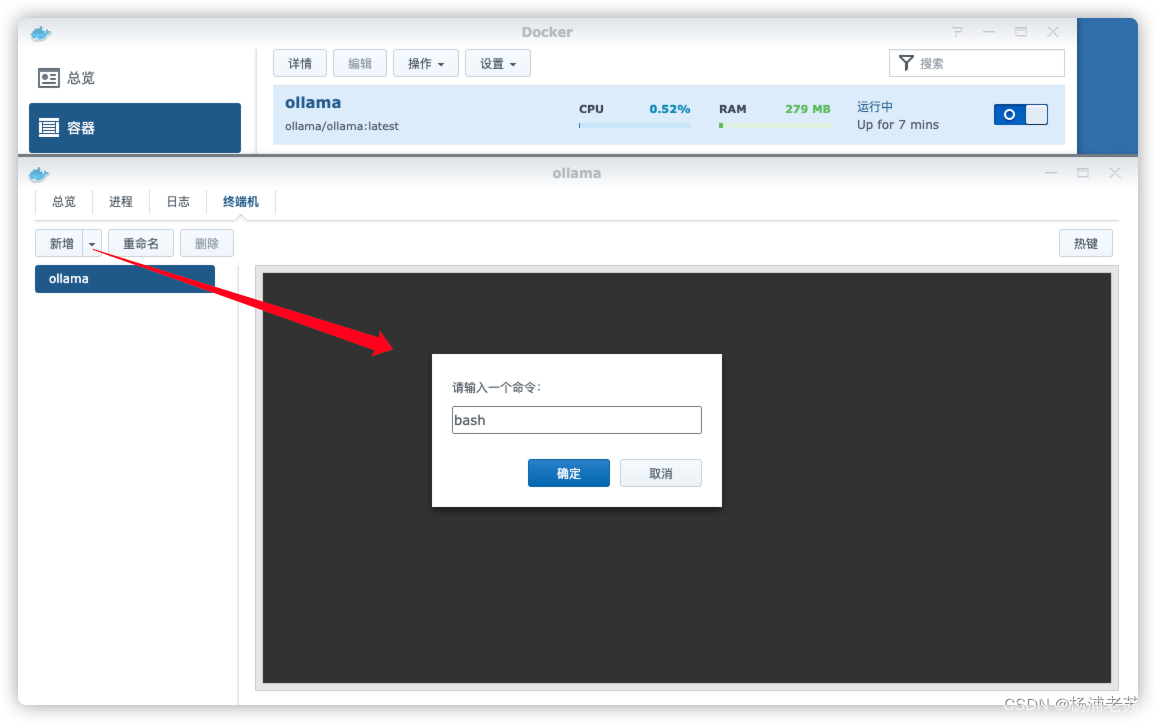Viewport: 1156px width, 723px height.
Task: Minimize the Docker window
Action: pos(989,32)
